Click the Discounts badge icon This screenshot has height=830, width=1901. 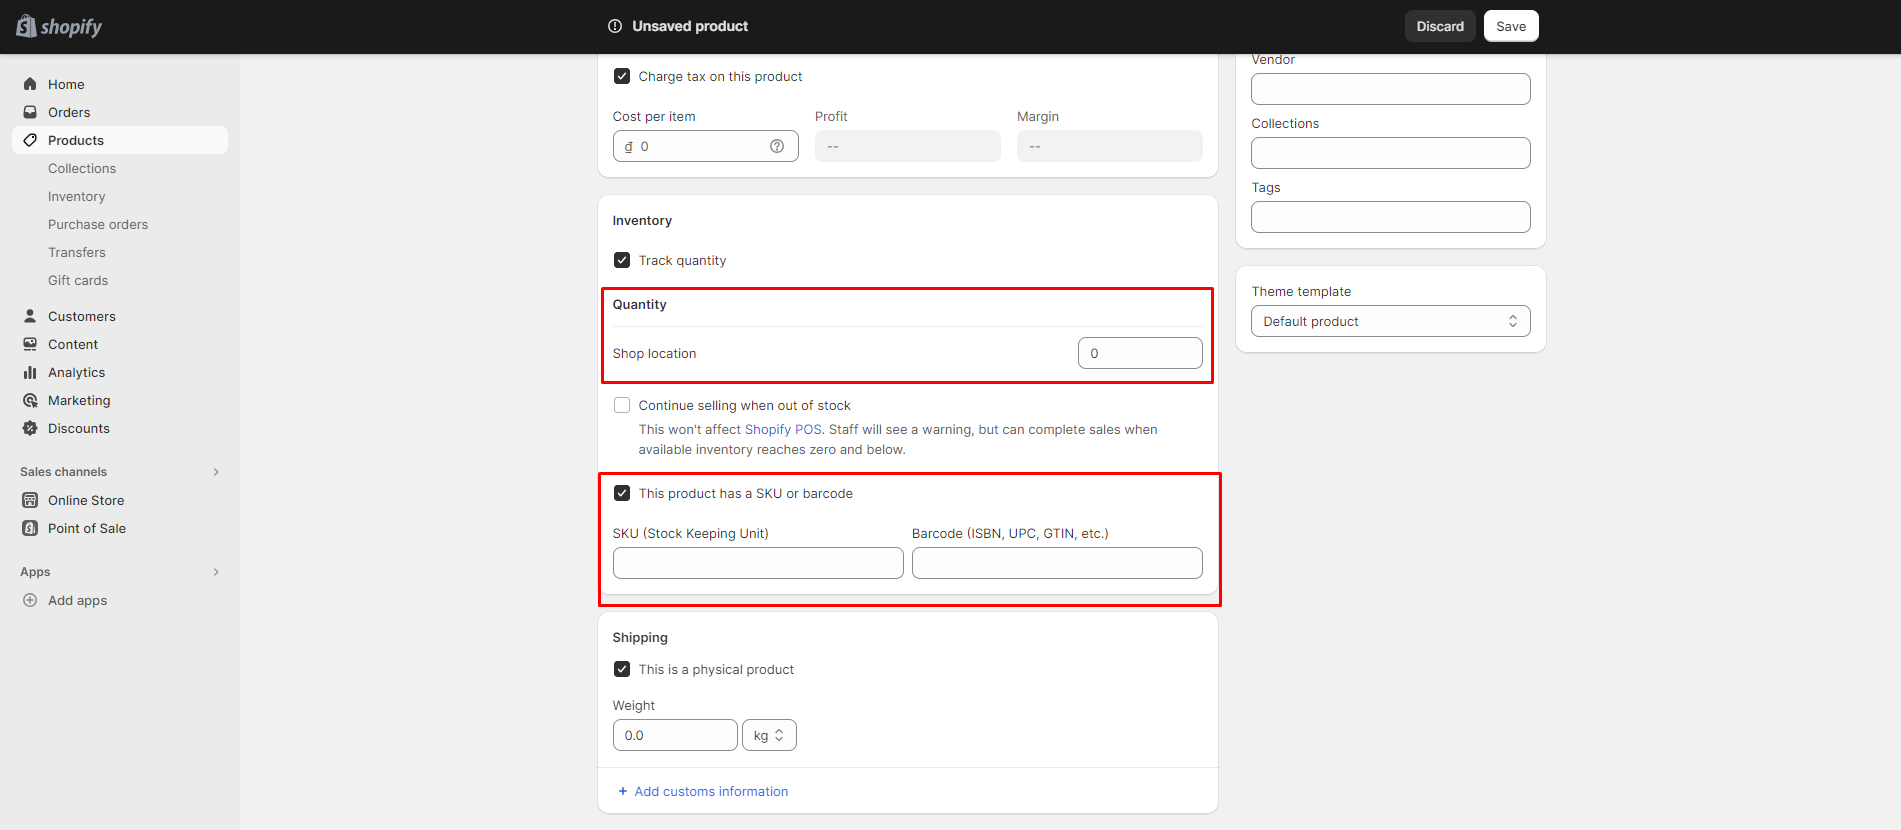coord(30,428)
